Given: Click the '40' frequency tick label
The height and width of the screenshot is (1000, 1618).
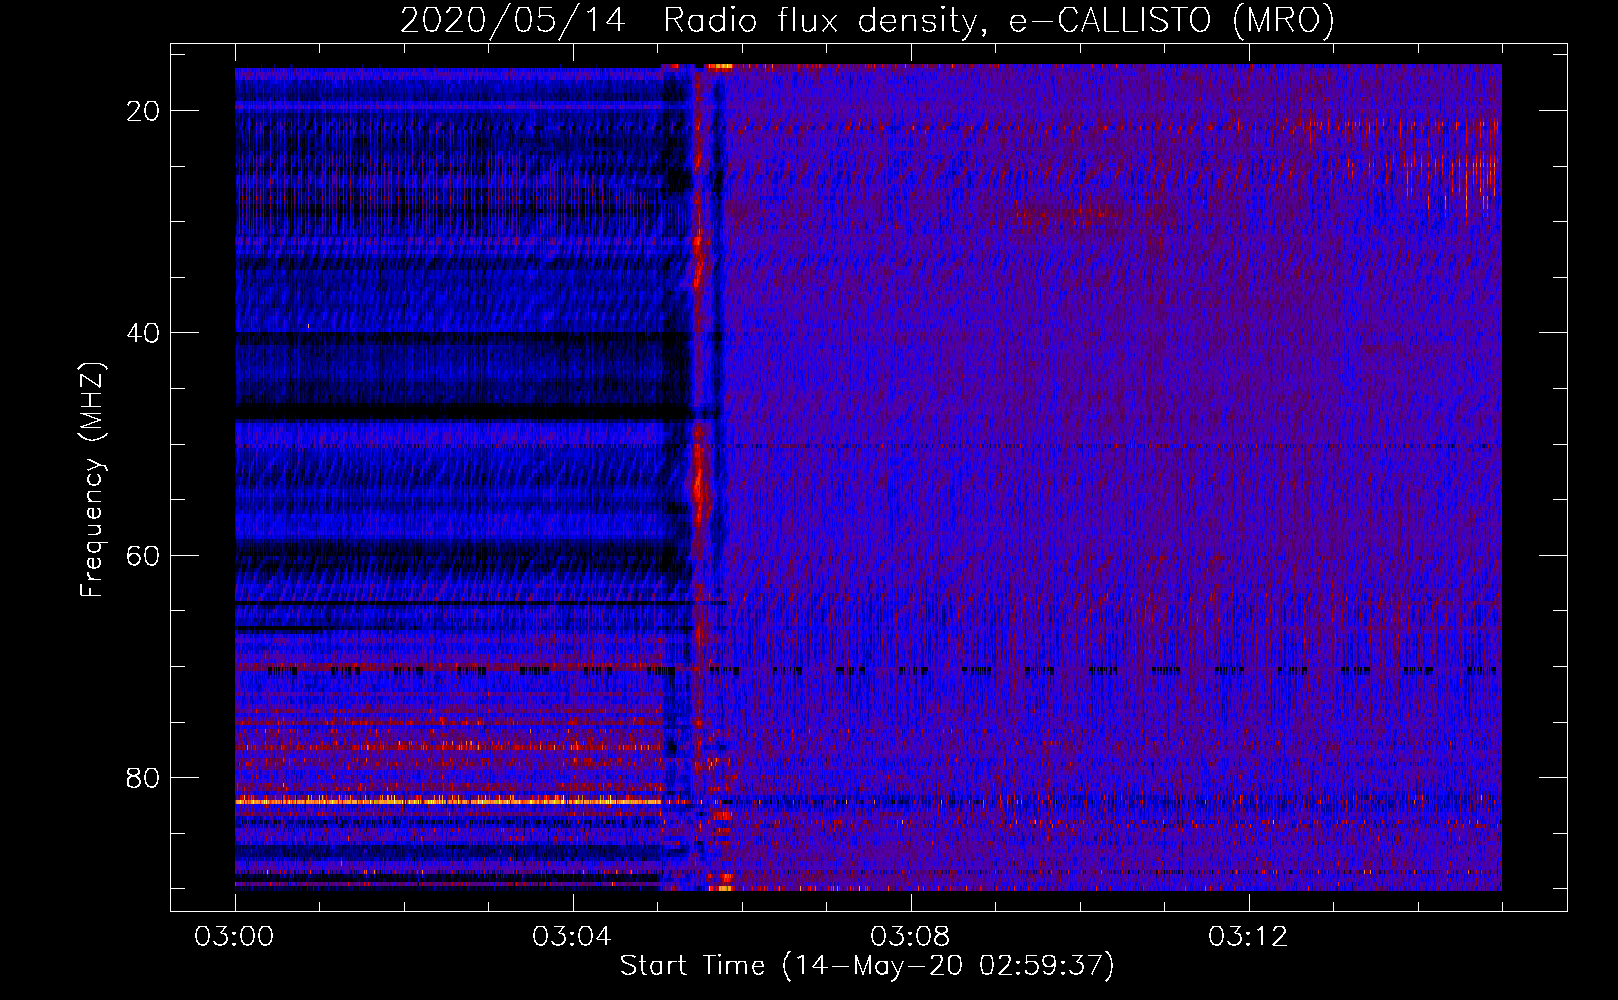Looking at the screenshot, I should click(x=143, y=333).
